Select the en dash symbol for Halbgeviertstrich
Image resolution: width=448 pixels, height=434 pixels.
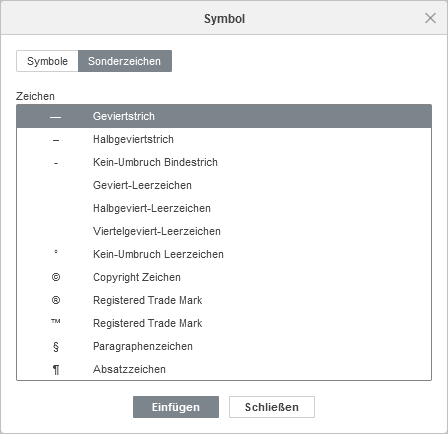pyautogui.click(x=56, y=140)
